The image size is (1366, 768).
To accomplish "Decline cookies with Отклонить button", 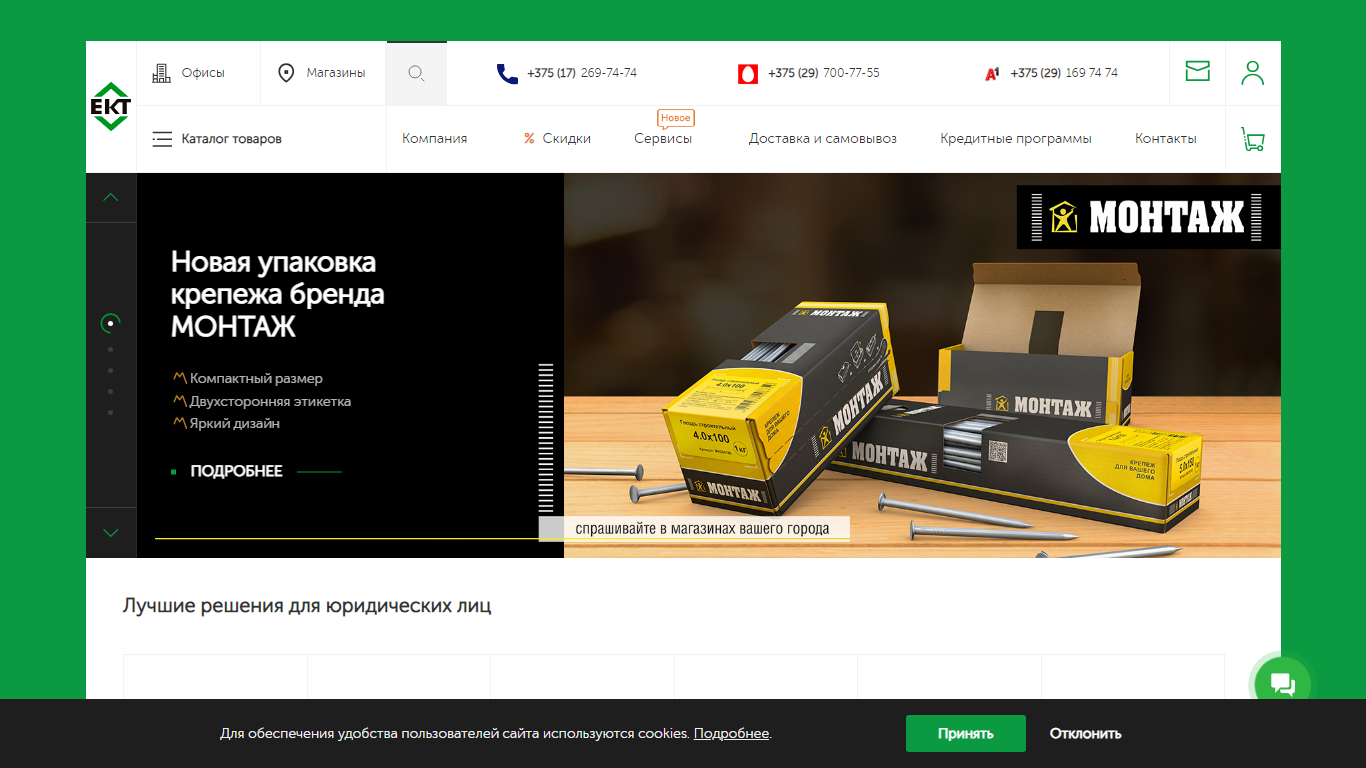I will pyautogui.click(x=1085, y=734).
